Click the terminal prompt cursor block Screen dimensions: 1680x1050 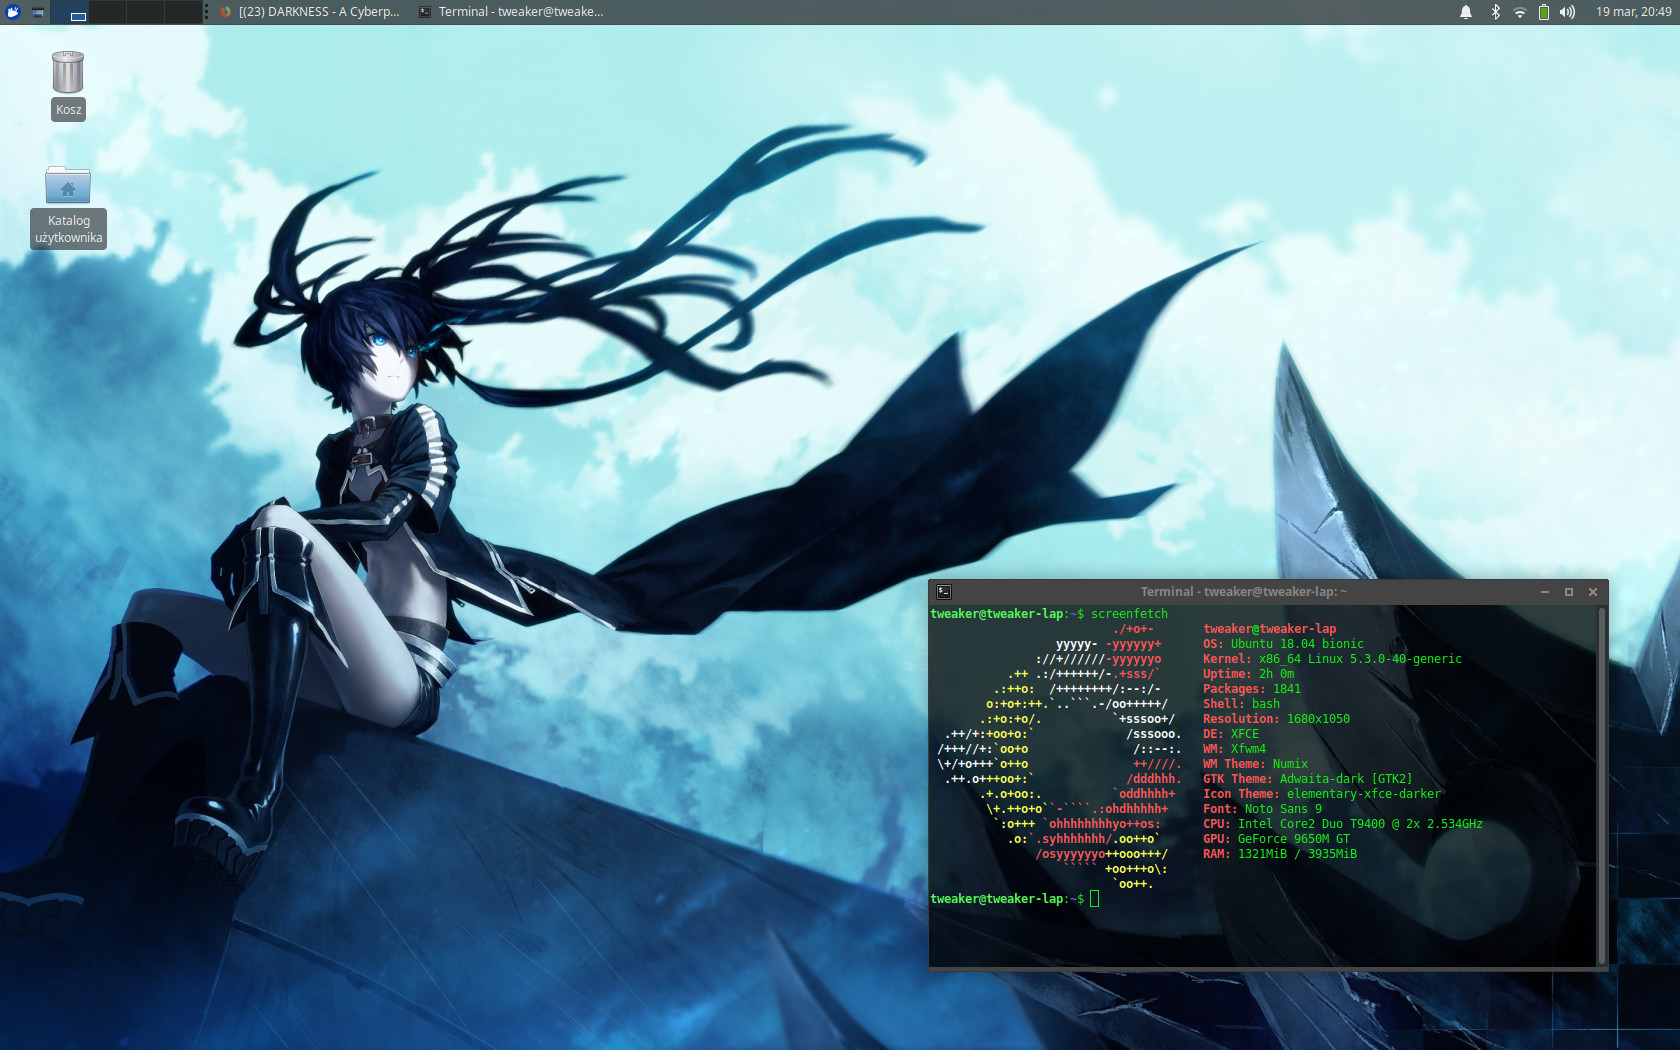pyautogui.click(x=1094, y=899)
